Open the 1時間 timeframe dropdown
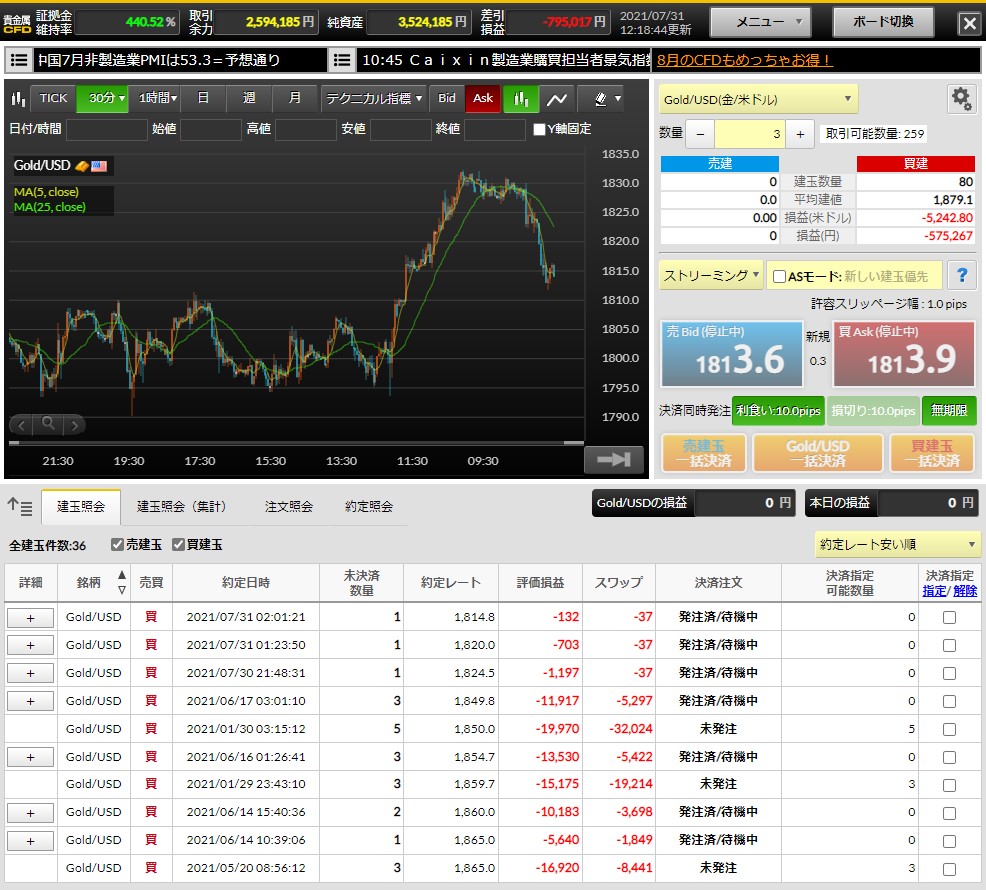This screenshot has height=890, width=986. tap(155, 99)
